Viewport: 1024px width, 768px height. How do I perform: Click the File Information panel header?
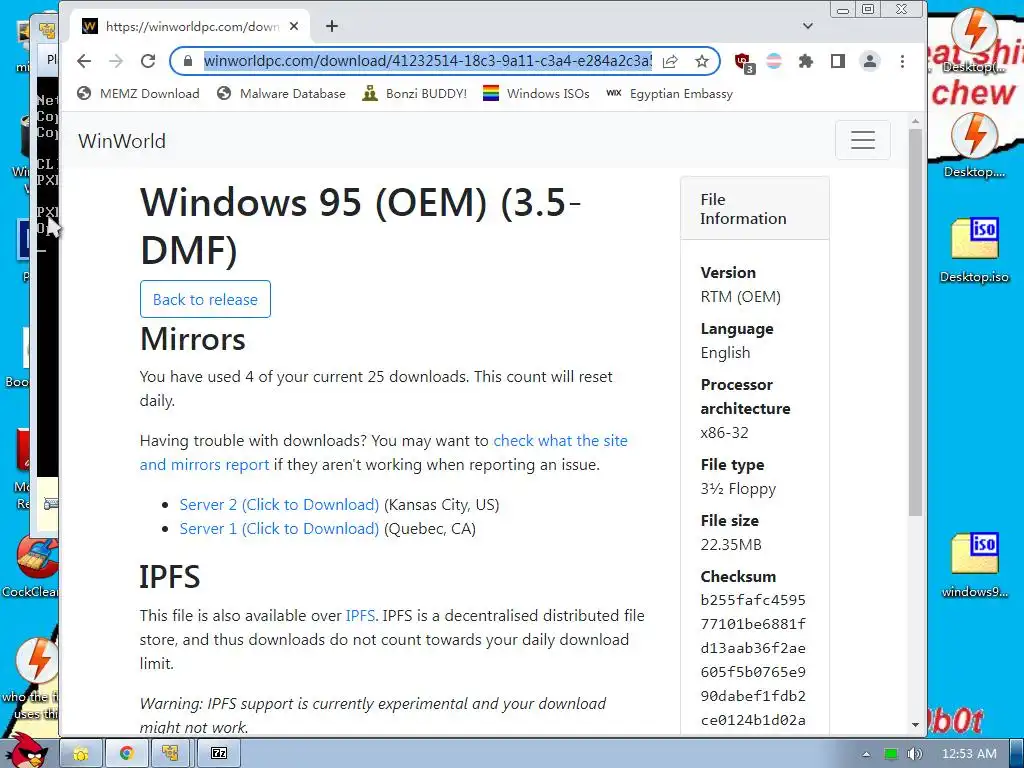pyautogui.click(x=755, y=208)
